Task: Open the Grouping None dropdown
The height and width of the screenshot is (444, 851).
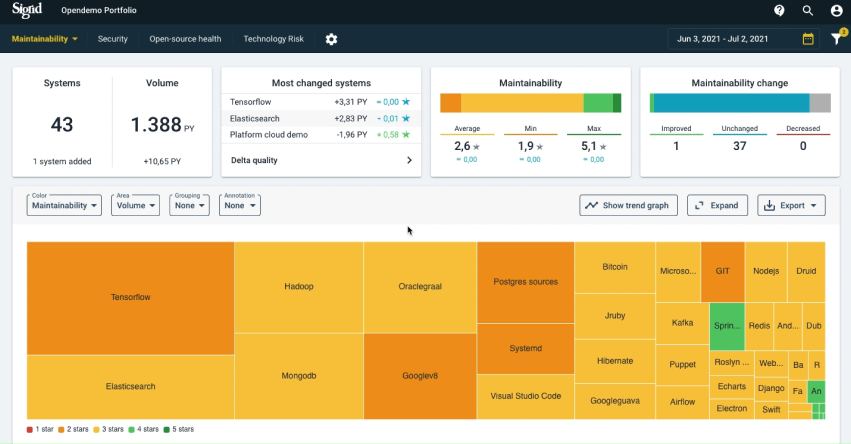Action: tap(189, 205)
